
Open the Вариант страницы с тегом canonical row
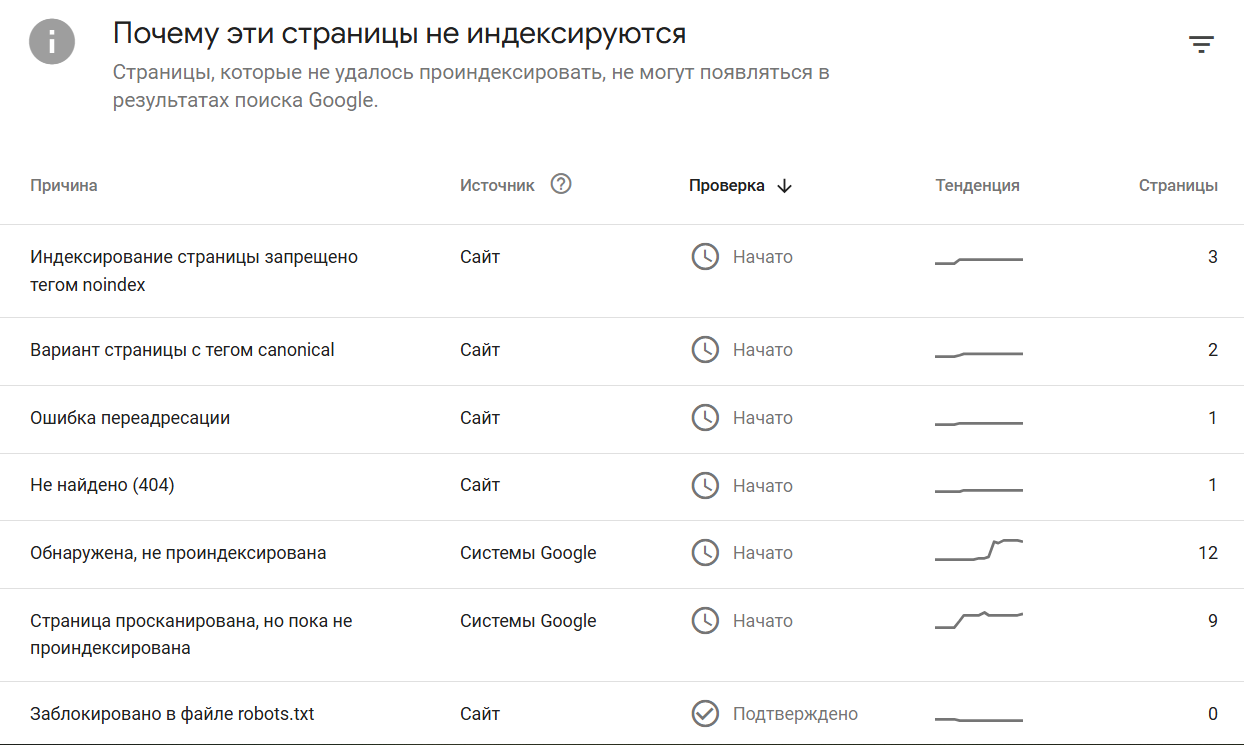622,352
